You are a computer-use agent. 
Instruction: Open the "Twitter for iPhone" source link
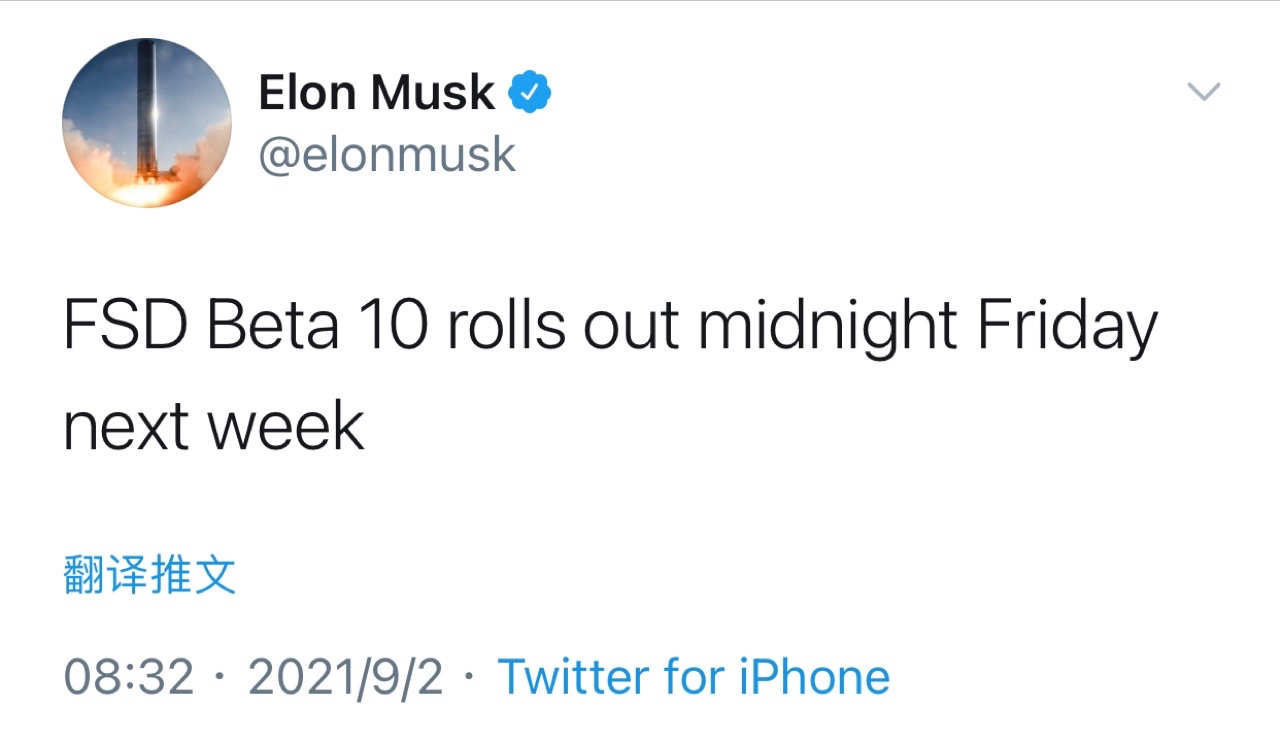(693, 677)
